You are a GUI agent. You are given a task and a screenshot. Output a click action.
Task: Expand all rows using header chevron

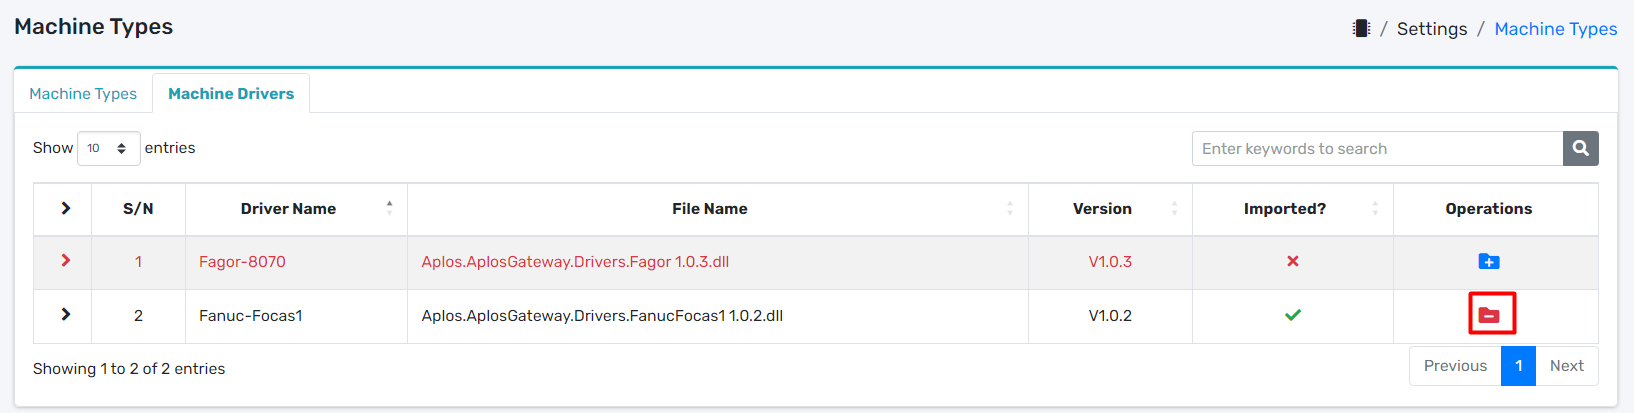65,208
